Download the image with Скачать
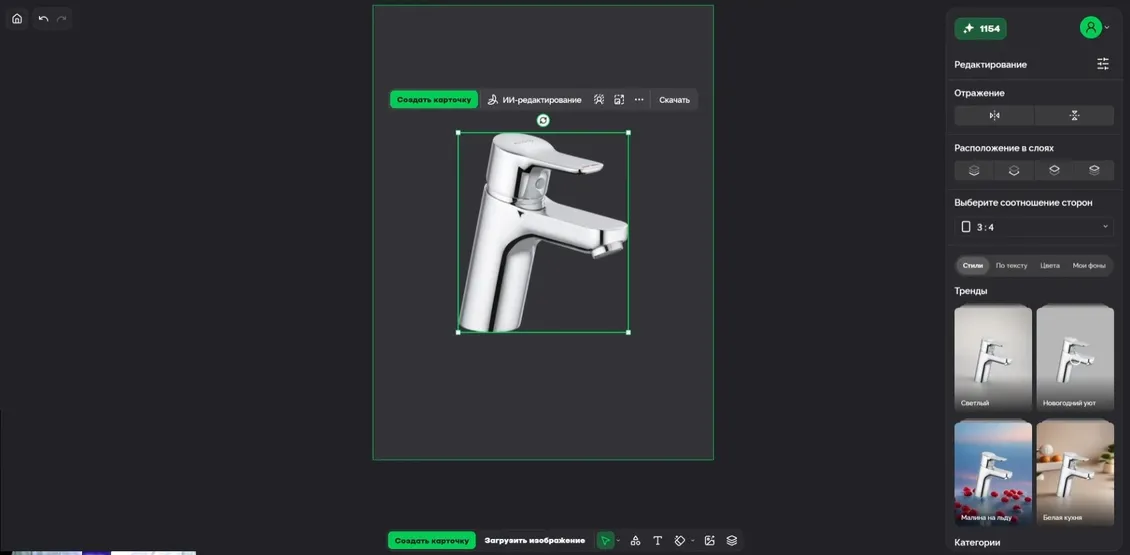This screenshot has width=1130, height=555. (x=675, y=100)
